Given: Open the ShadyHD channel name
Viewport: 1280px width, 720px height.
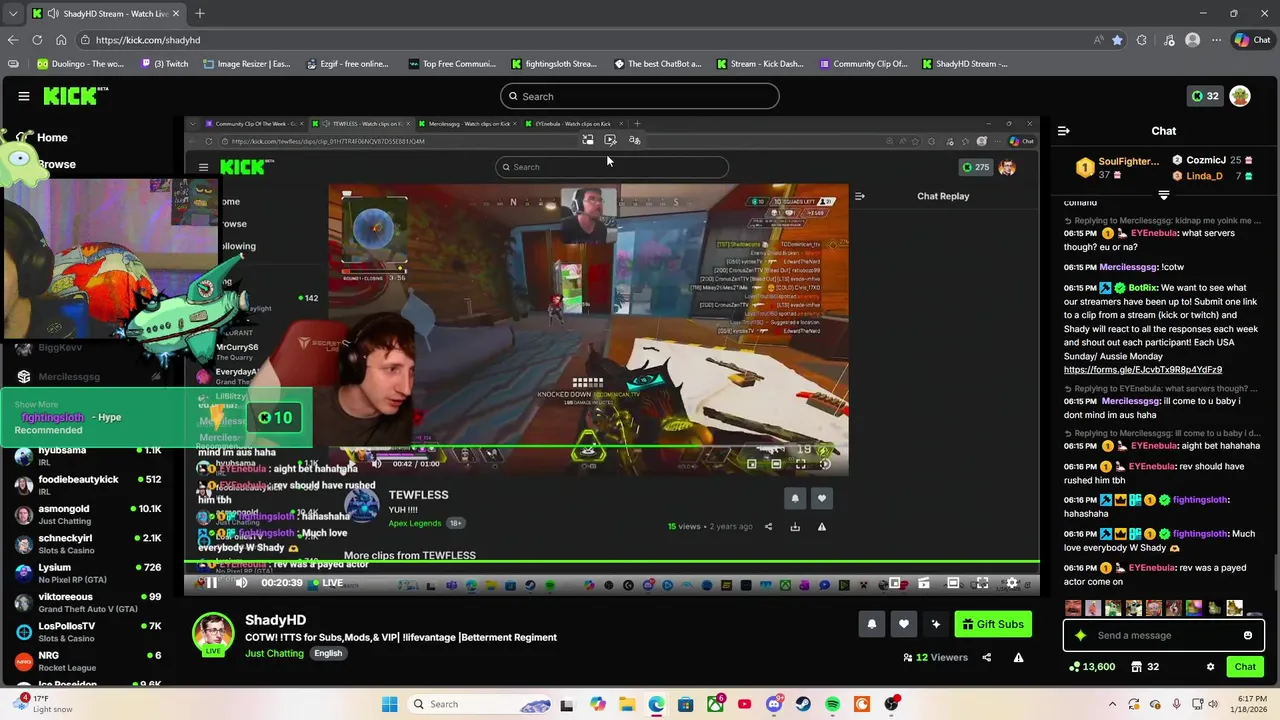Looking at the screenshot, I should point(275,620).
